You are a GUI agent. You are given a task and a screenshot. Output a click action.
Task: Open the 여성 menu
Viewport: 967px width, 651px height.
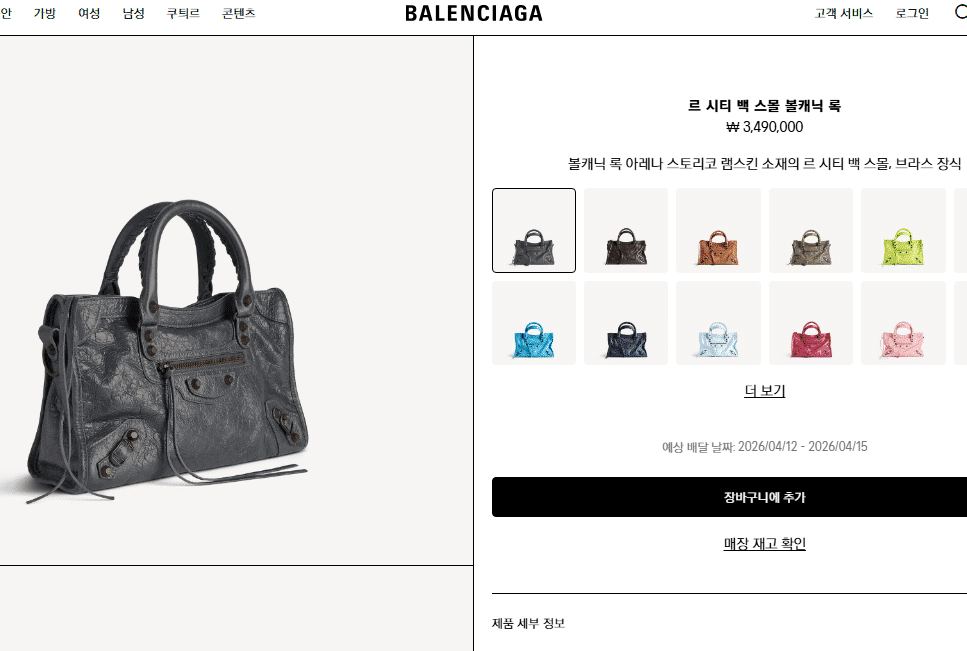coord(89,14)
